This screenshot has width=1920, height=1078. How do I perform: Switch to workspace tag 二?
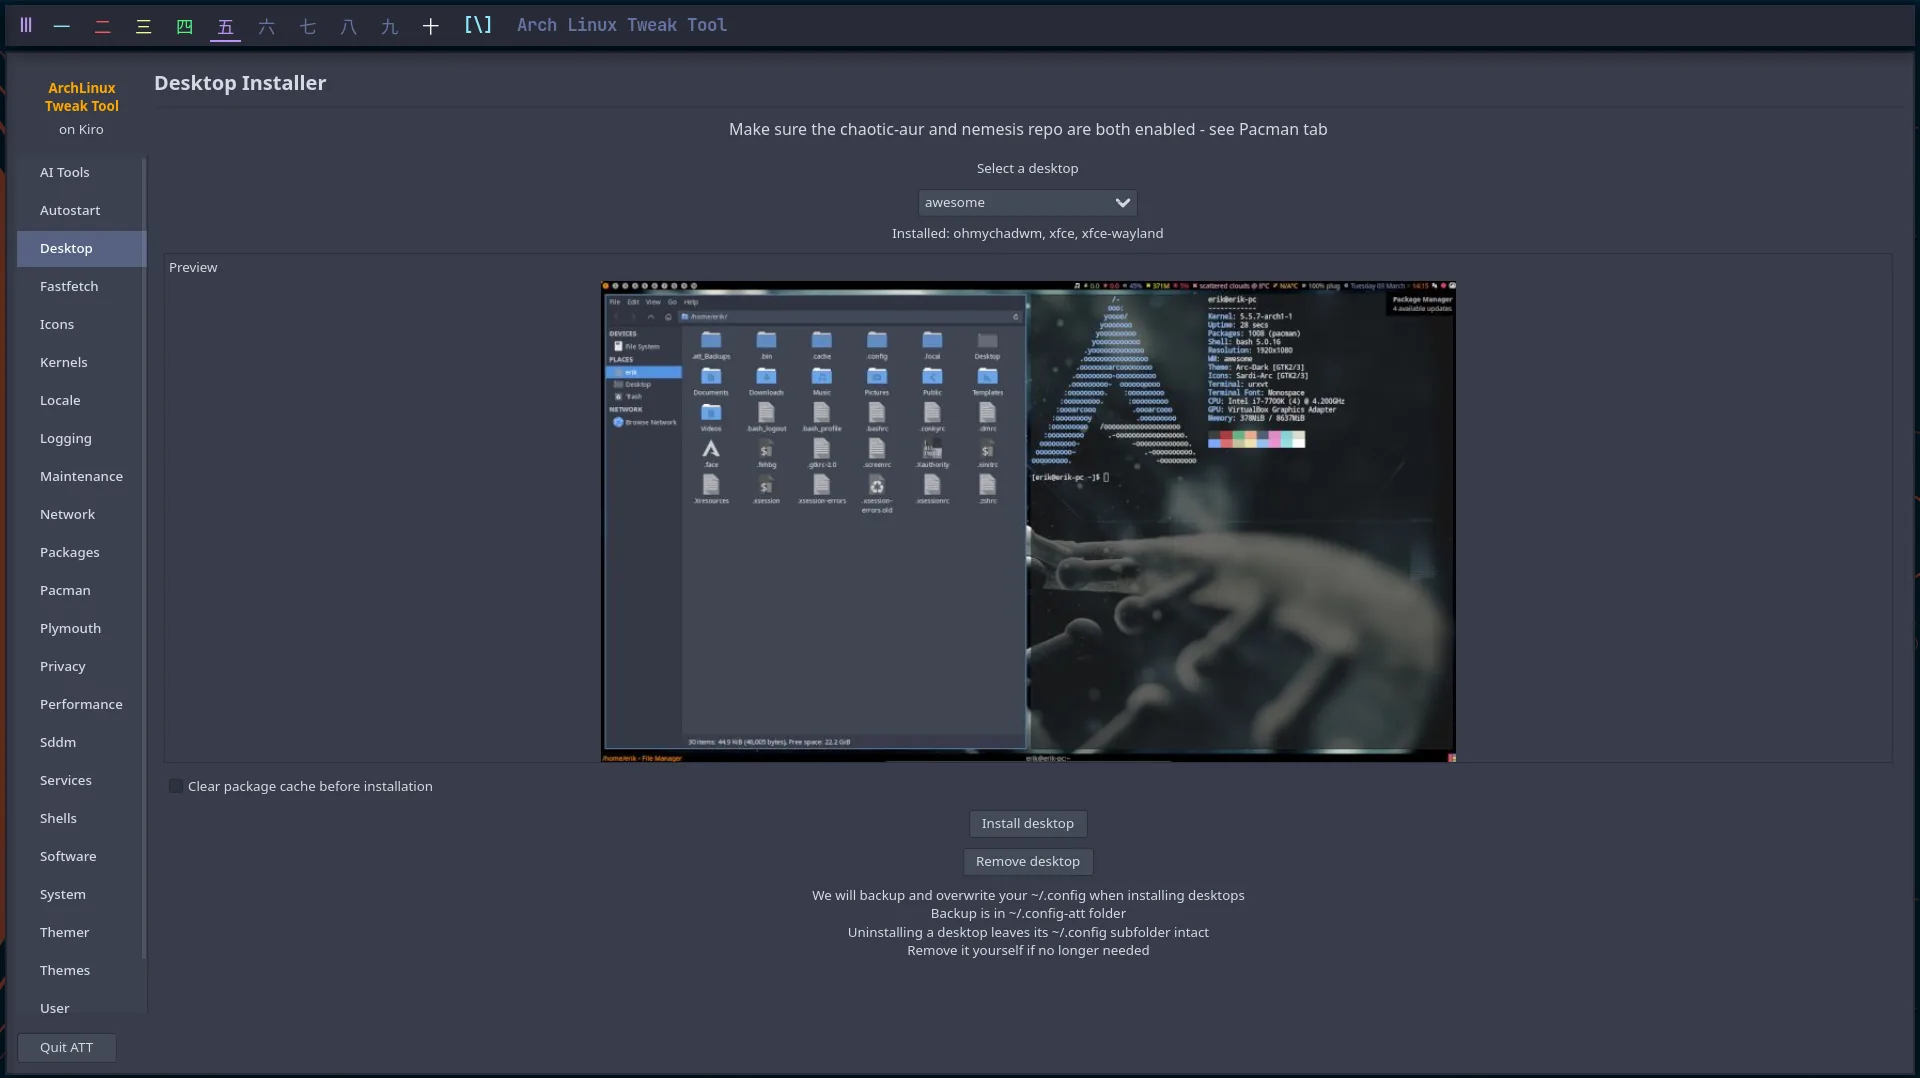(x=103, y=26)
